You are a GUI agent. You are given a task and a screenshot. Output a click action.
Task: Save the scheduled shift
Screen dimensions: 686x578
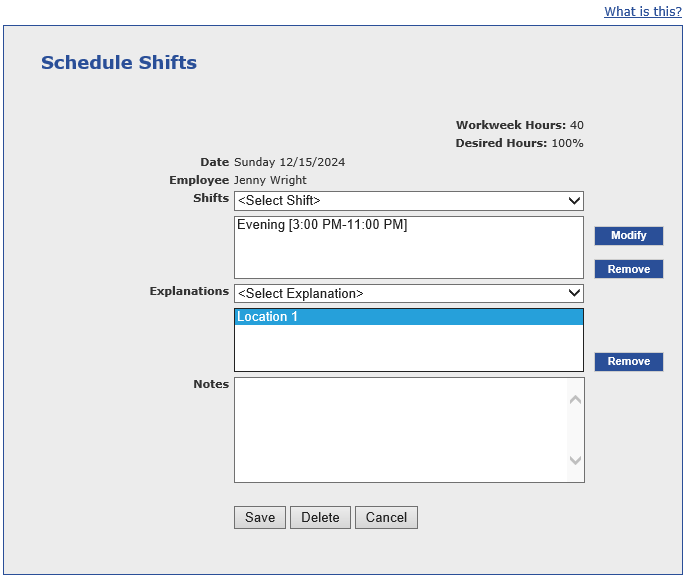point(260,517)
